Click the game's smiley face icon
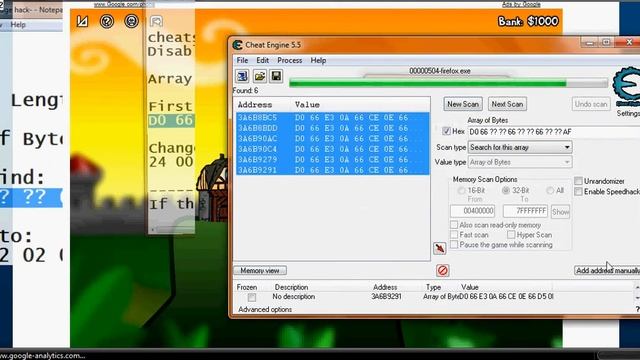Image resolution: width=640 pixels, height=360 pixels. [131, 21]
